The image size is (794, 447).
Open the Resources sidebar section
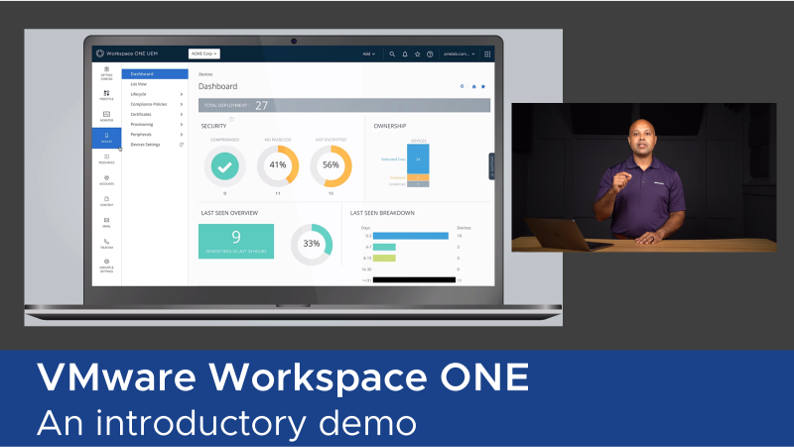[106, 159]
